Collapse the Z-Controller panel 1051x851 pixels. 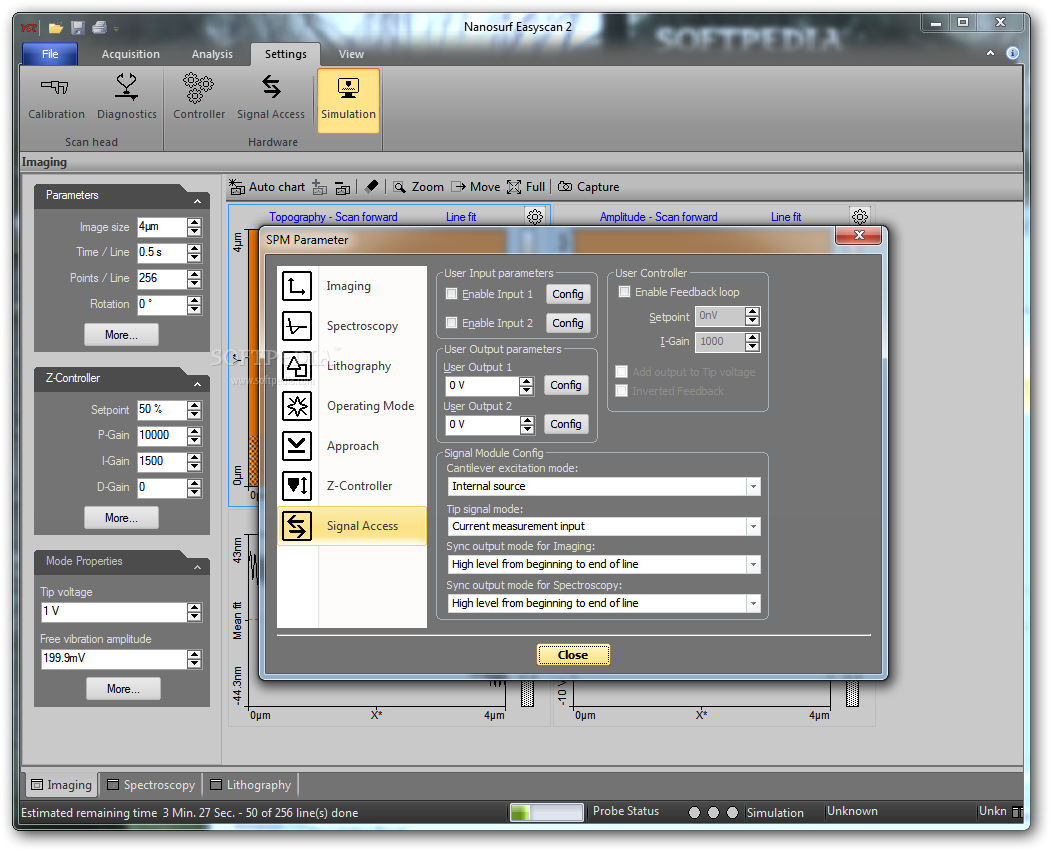pos(198,384)
